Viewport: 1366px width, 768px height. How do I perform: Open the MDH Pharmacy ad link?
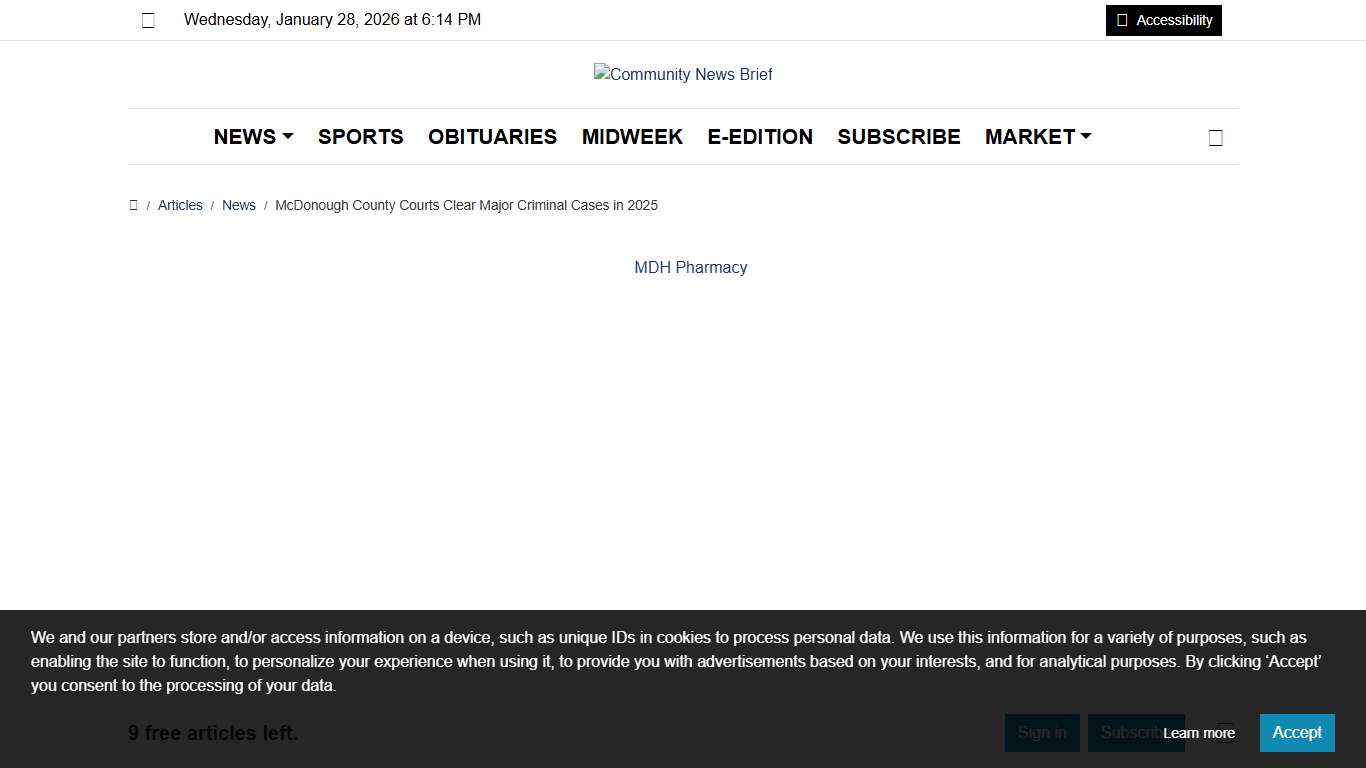click(690, 267)
